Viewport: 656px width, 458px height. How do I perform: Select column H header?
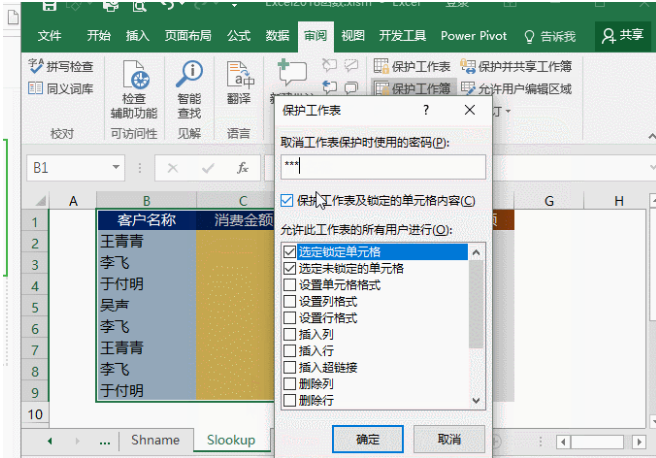(x=618, y=201)
